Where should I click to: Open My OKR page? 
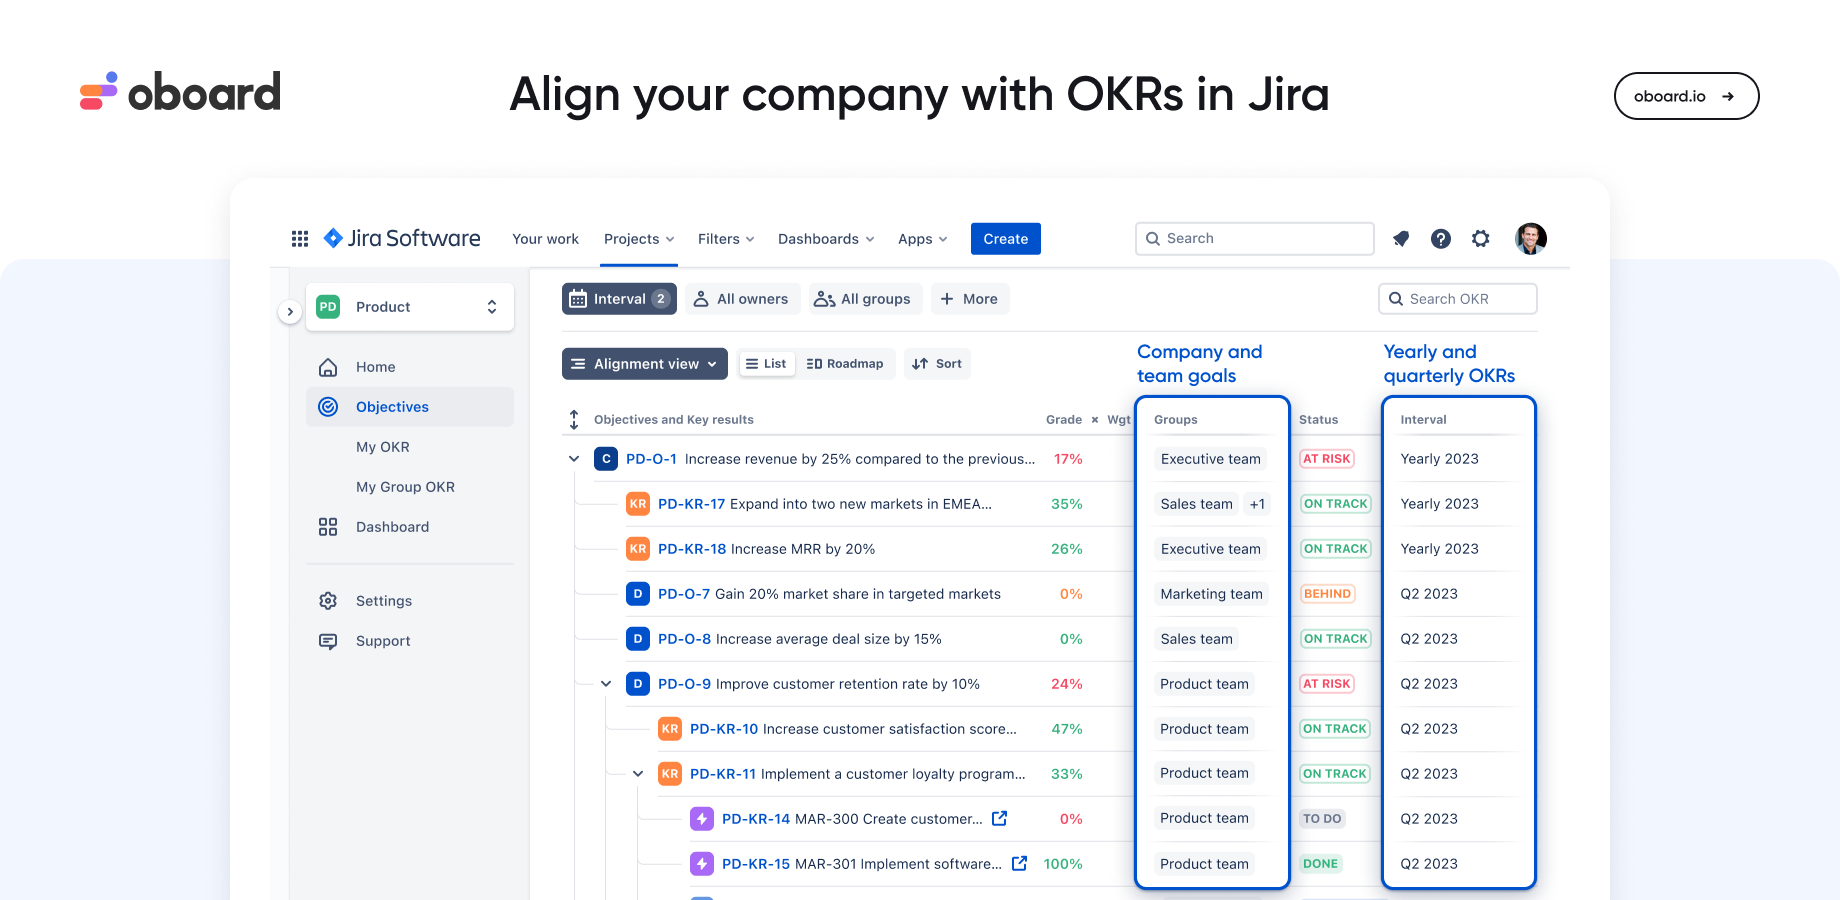(383, 447)
